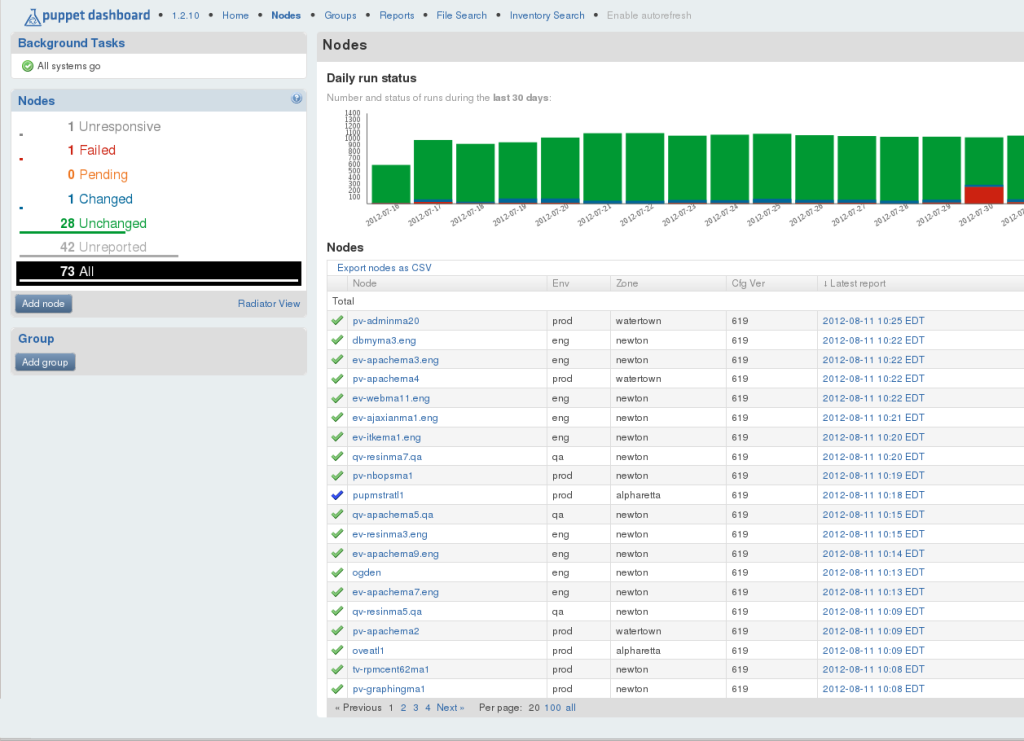Click the Nodes sidebar panel heading
This screenshot has height=741, width=1024.
tap(37, 101)
